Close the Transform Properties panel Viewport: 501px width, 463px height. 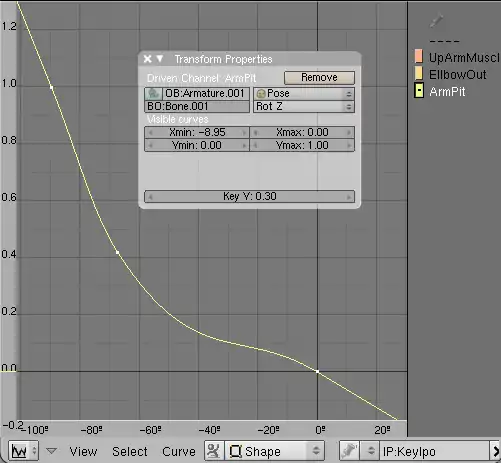[x=147, y=59]
